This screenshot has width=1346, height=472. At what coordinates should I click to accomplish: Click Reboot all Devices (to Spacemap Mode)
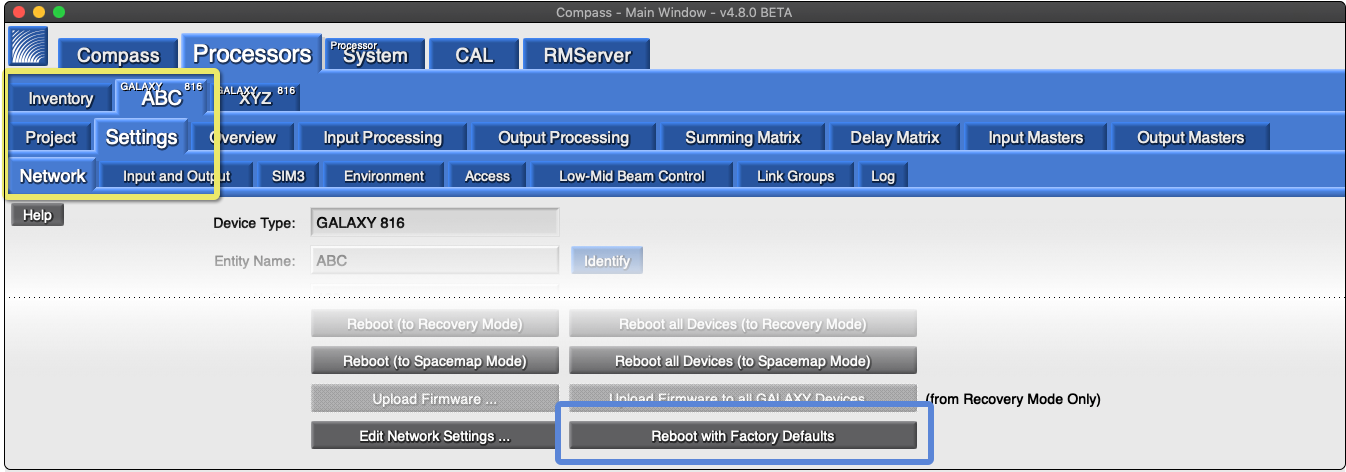click(x=743, y=361)
